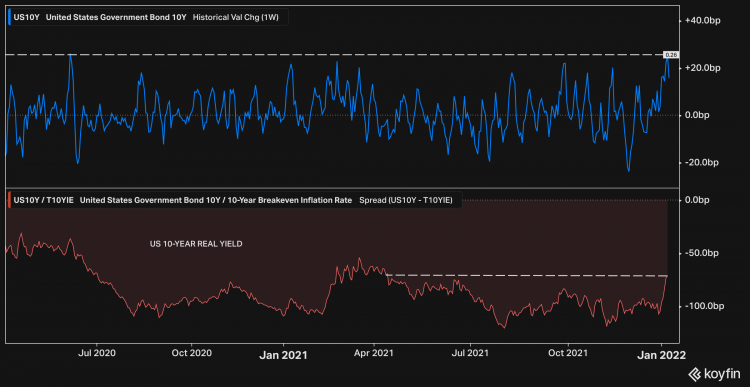Click the blue US10Y series color marker

click(x=10, y=17)
